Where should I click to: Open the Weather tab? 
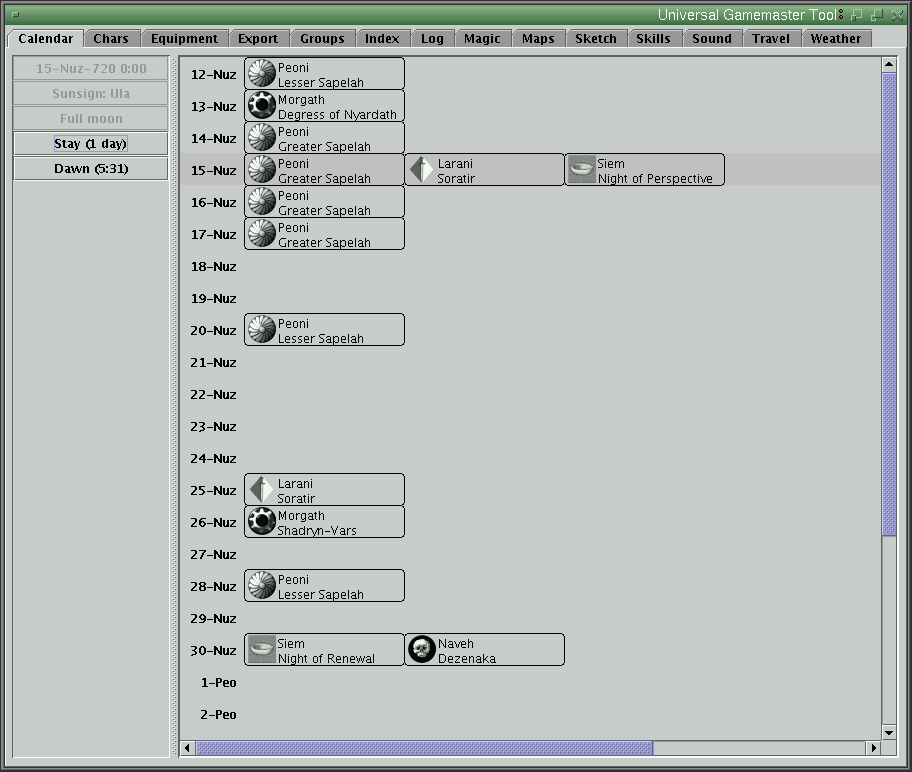pyautogui.click(x=836, y=38)
